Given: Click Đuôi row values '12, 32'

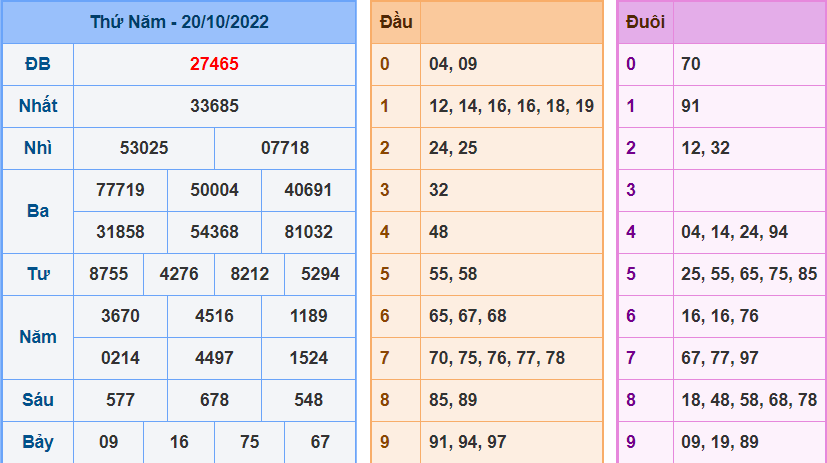Looking at the screenshot, I should (x=705, y=148).
